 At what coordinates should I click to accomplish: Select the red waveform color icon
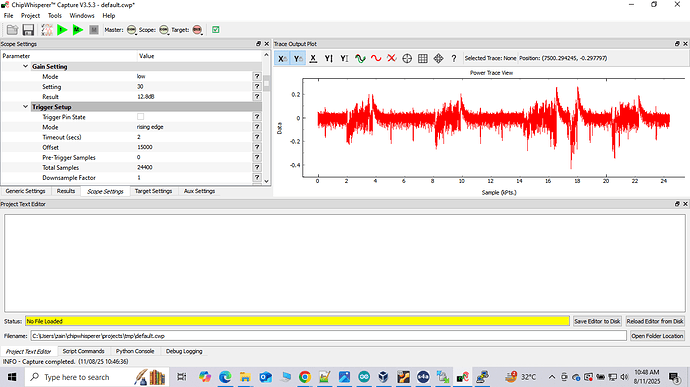click(376, 58)
